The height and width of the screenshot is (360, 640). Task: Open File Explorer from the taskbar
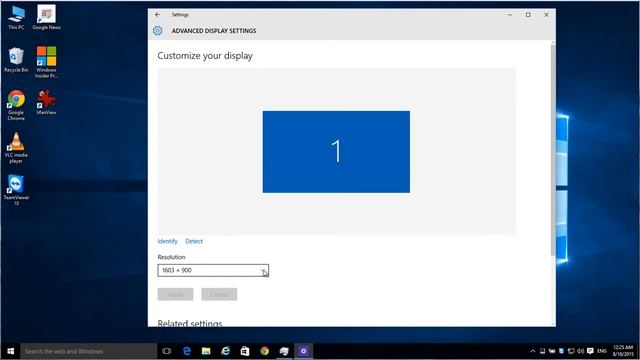pyautogui.click(x=206, y=351)
